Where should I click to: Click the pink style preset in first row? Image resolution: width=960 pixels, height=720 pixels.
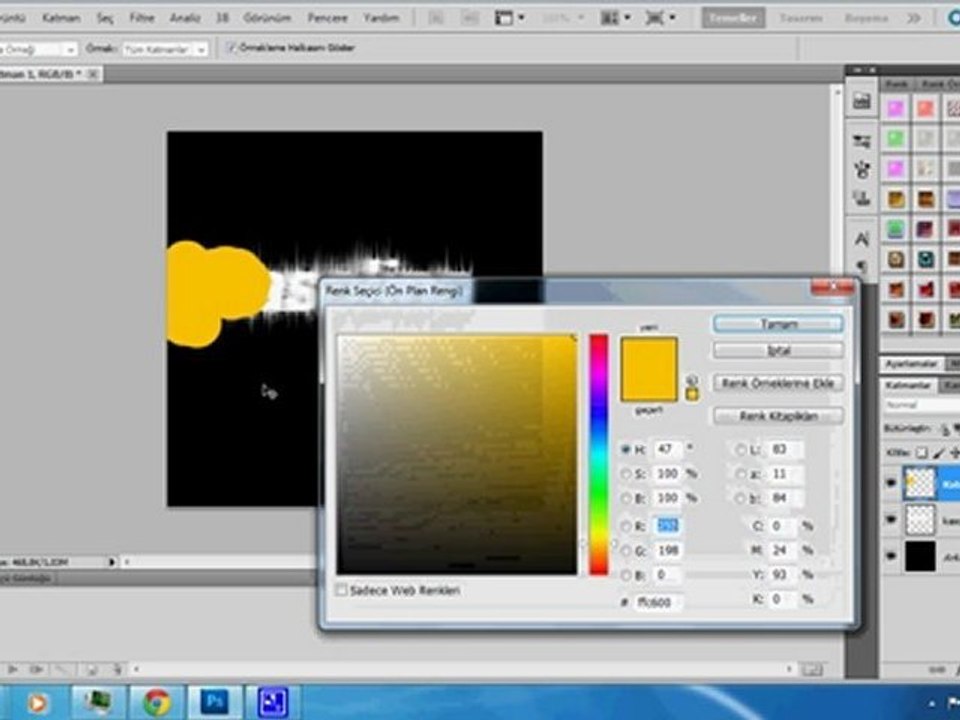tap(895, 109)
